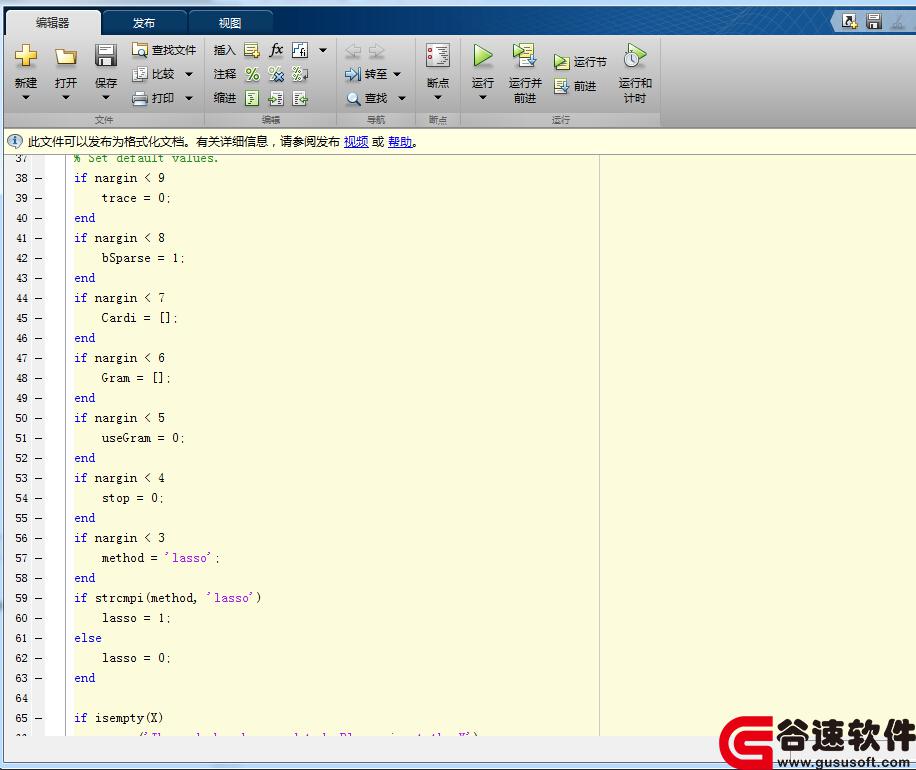
Task: Set breakpoint at line 38 dash
Action: (x=39, y=178)
